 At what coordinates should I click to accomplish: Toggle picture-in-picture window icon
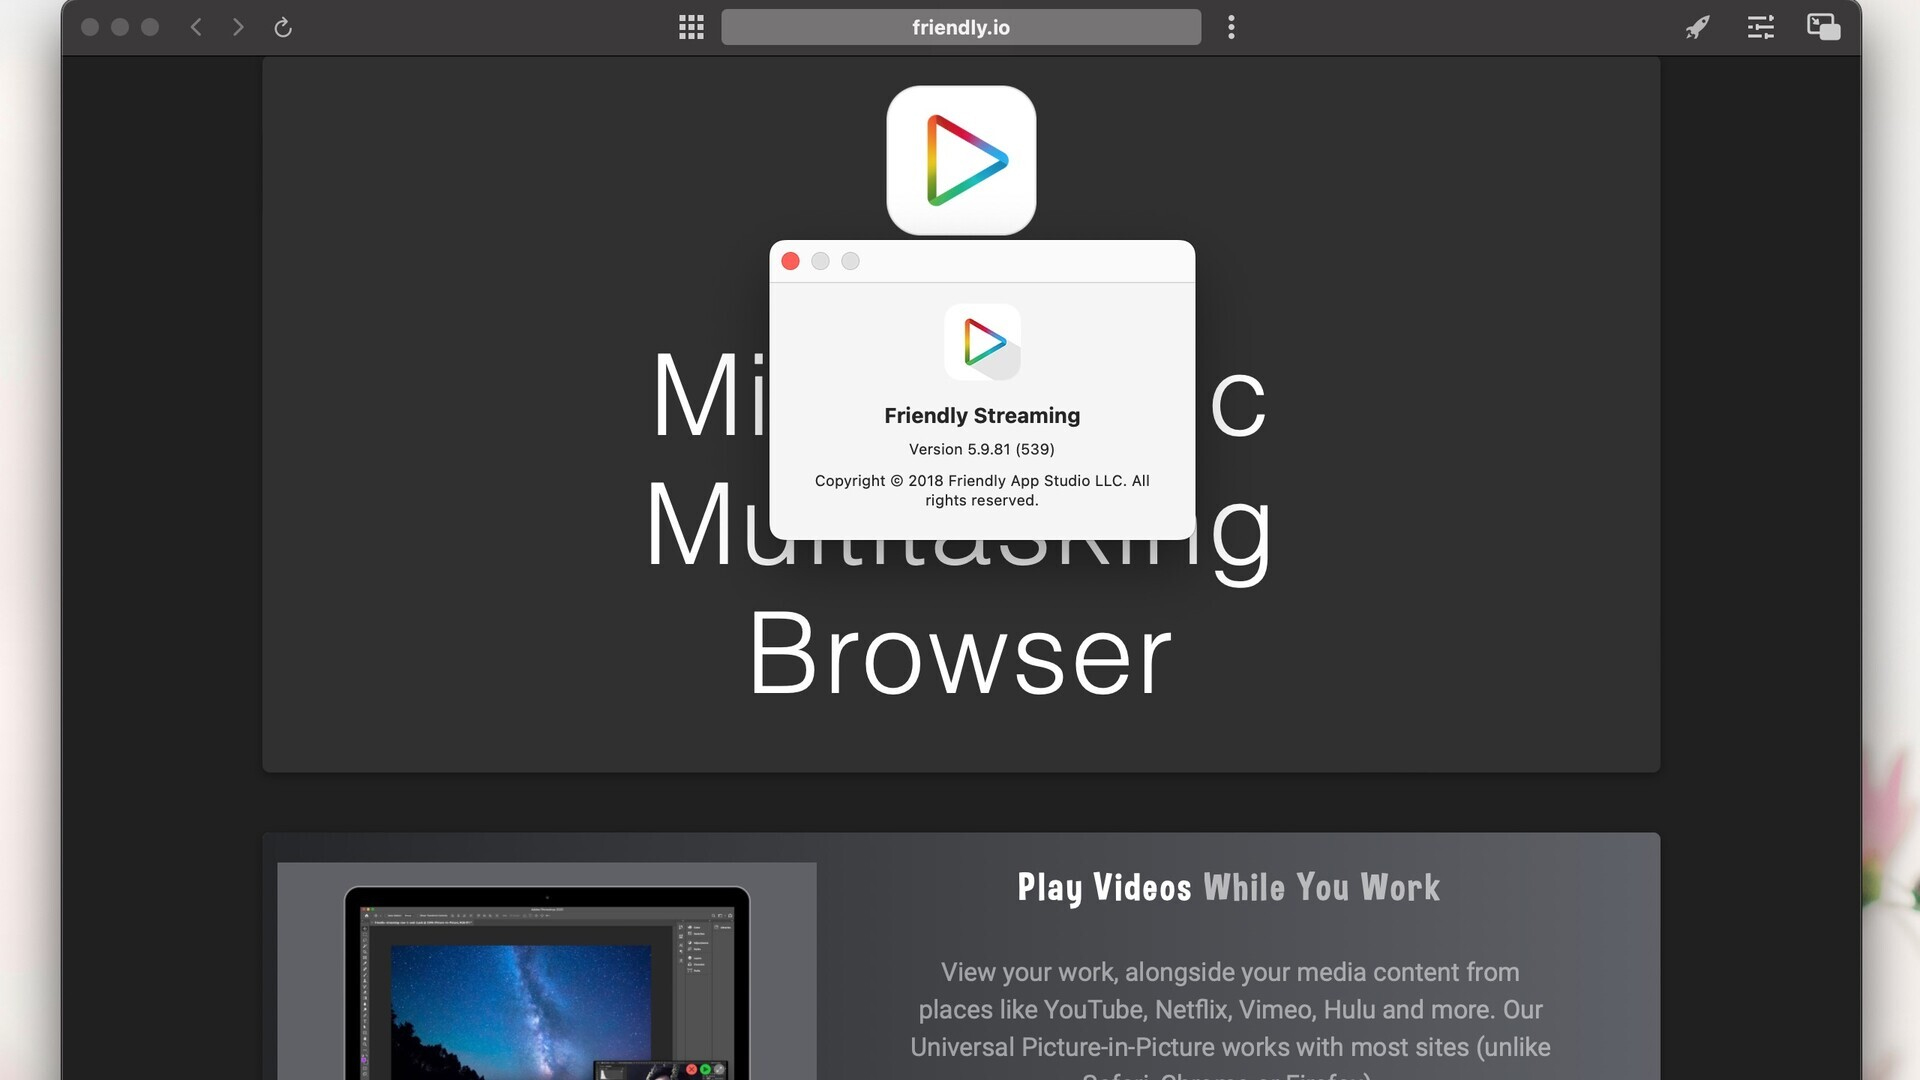[1823, 27]
